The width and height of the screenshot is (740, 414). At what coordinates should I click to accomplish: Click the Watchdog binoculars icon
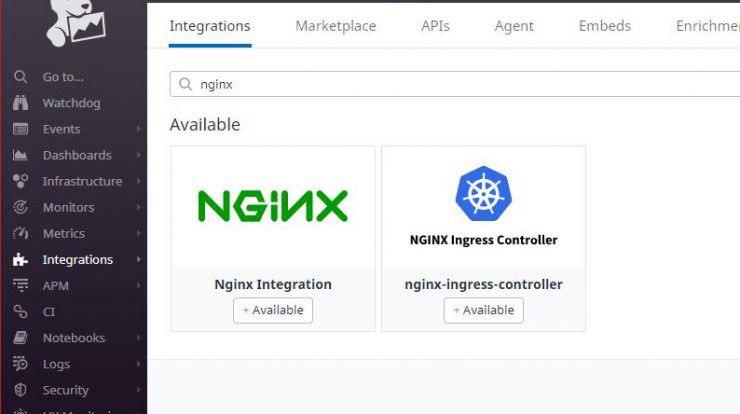[x=20, y=103]
